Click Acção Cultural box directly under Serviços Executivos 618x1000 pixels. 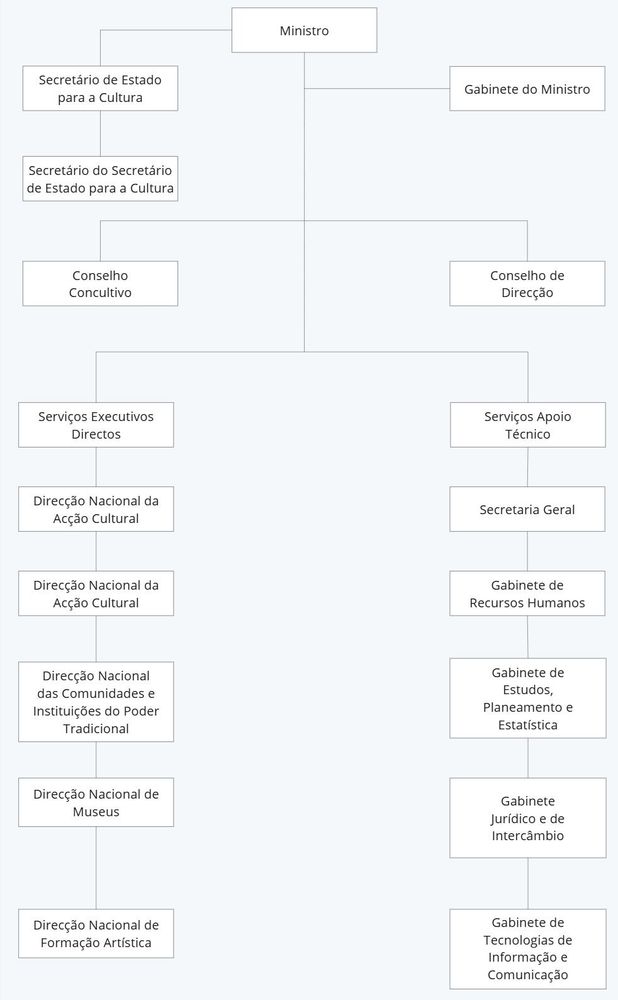pos(96,509)
